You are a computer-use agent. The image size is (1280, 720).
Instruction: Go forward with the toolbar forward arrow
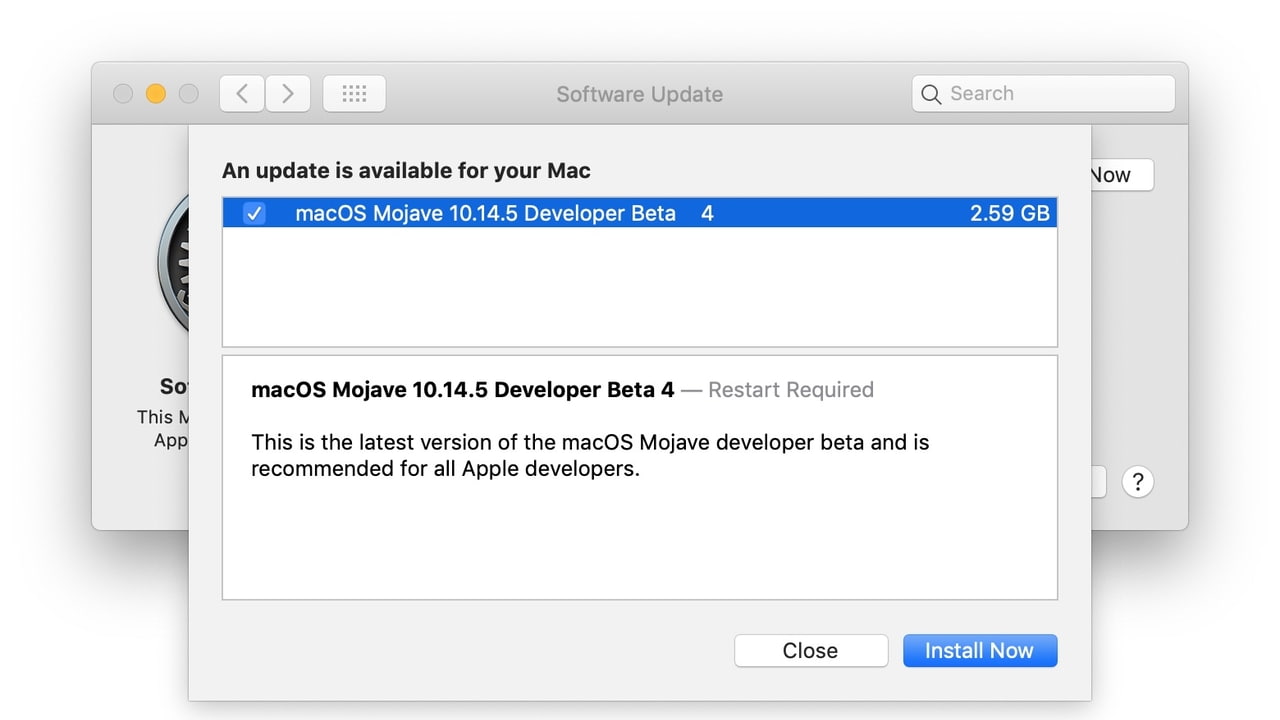click(x=288, y=94)
